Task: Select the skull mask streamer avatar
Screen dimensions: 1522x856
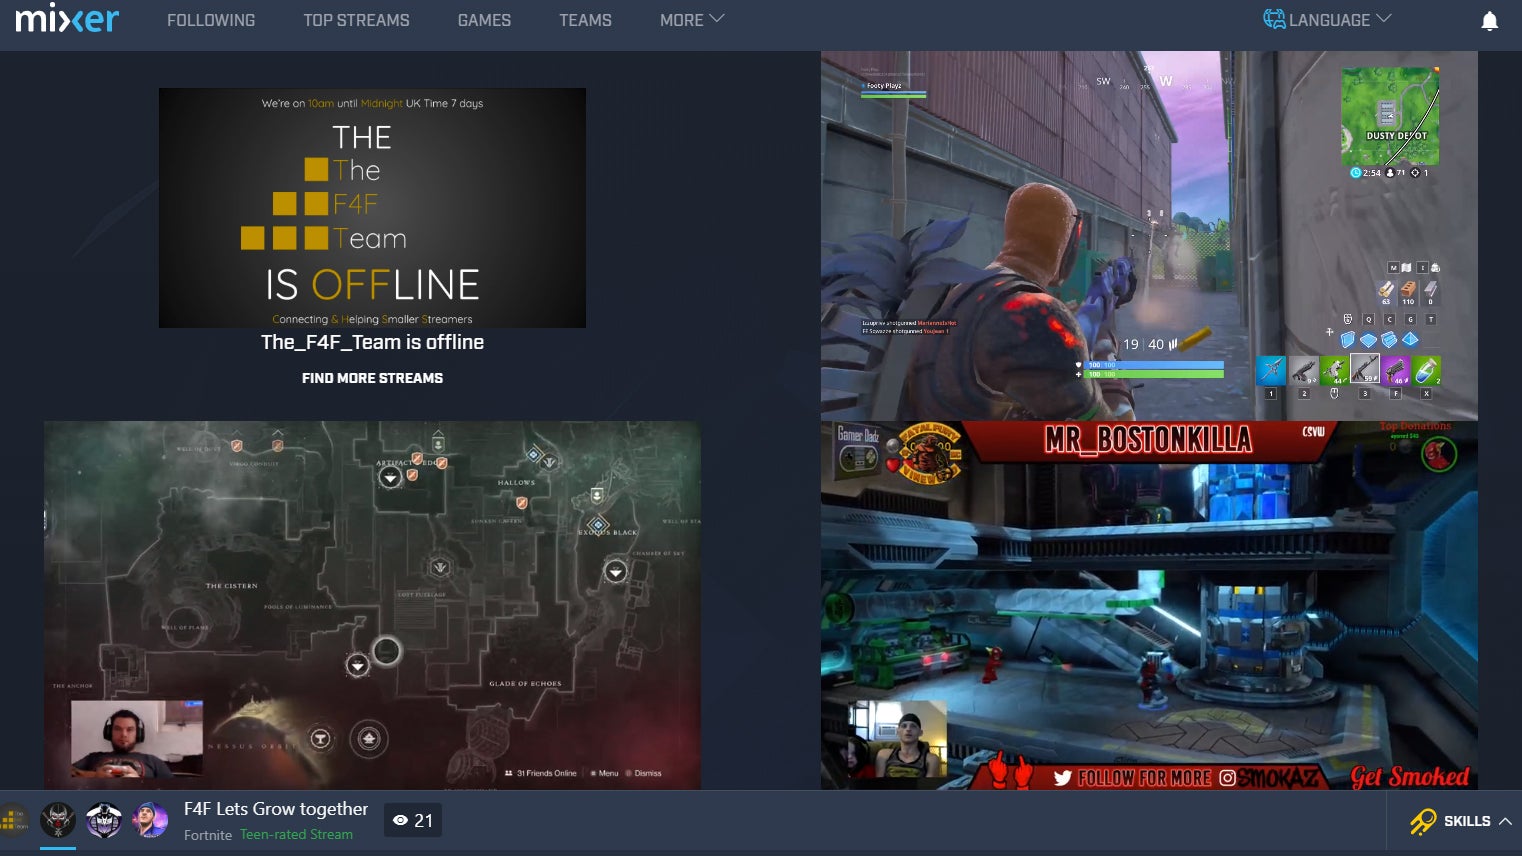Action: (58, 820)
